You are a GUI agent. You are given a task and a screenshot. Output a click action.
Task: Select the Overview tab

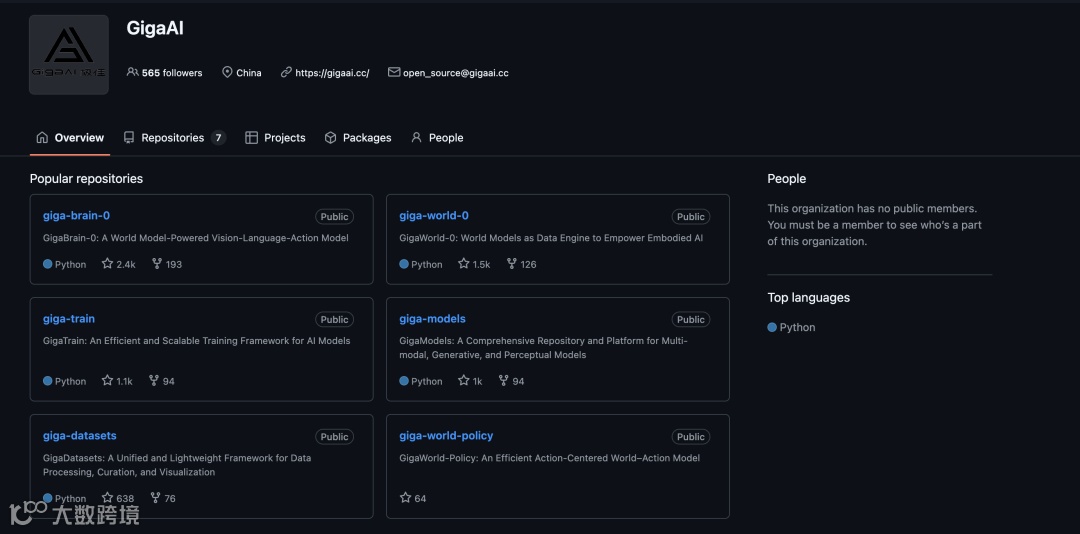pos(70,138)
